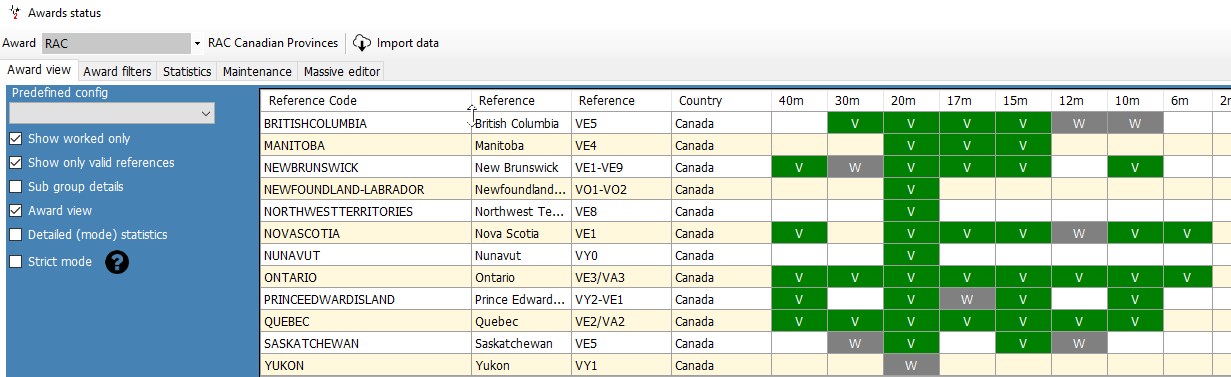The height and width of the screenshot is (377, 1231).
Task: Select the gray W 20m cell for YUKON
Action: (911, 366)
